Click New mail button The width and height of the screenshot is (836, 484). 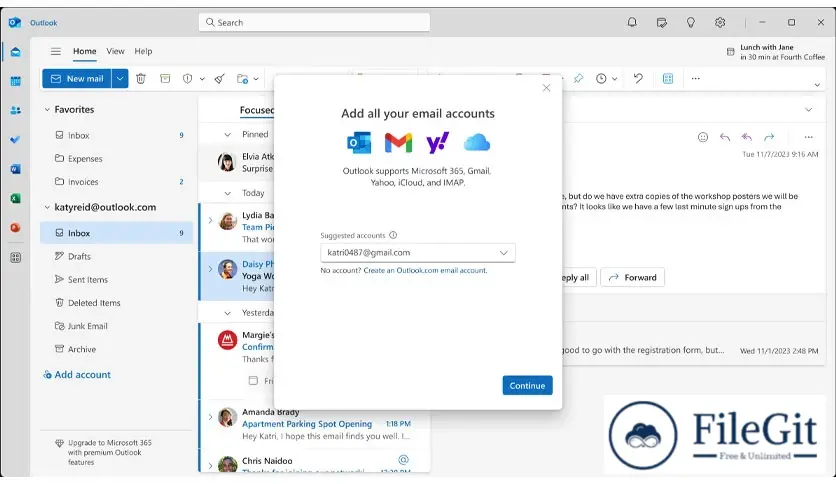pos(77,79)
